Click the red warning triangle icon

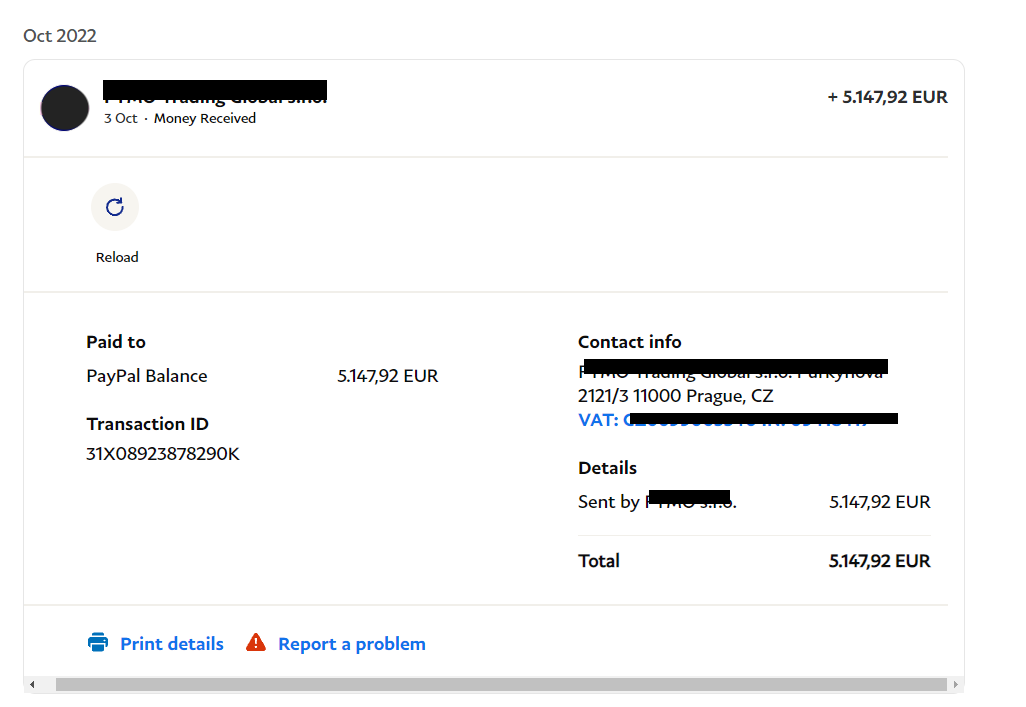pos(256,643)
